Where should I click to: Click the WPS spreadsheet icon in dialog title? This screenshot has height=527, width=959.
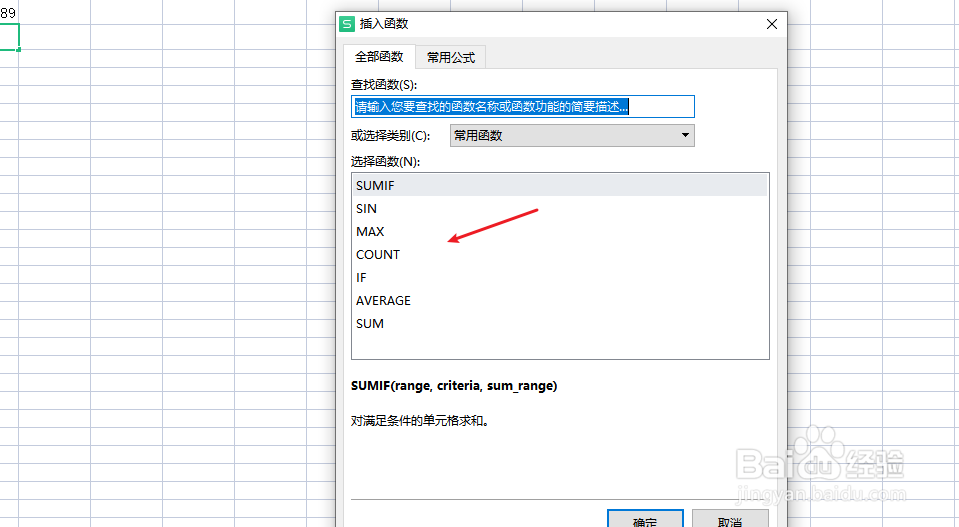tap(347, 24)
